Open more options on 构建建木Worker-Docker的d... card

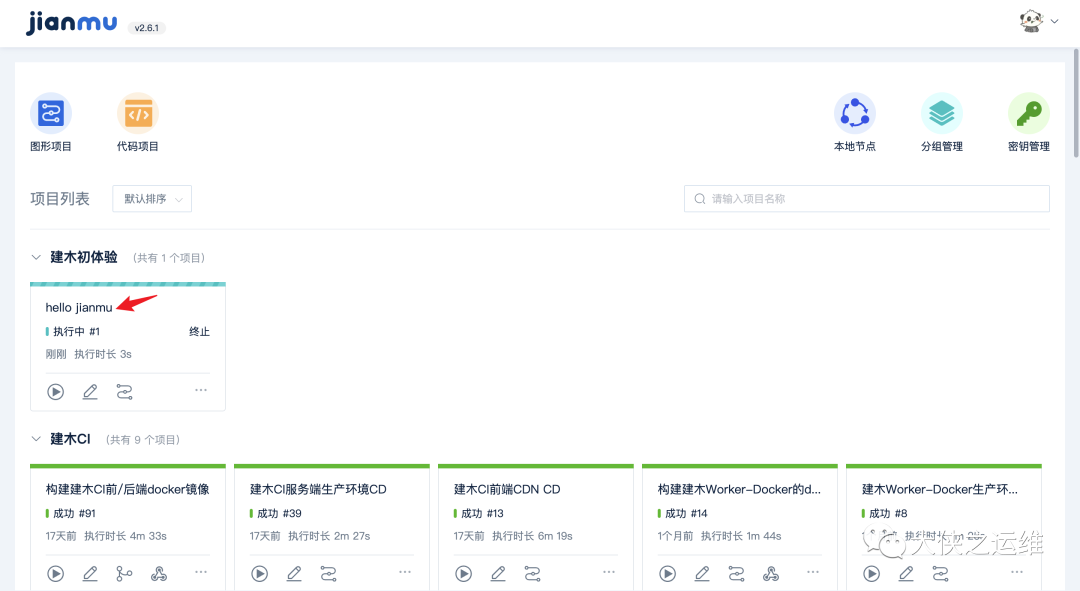point(813,572)
